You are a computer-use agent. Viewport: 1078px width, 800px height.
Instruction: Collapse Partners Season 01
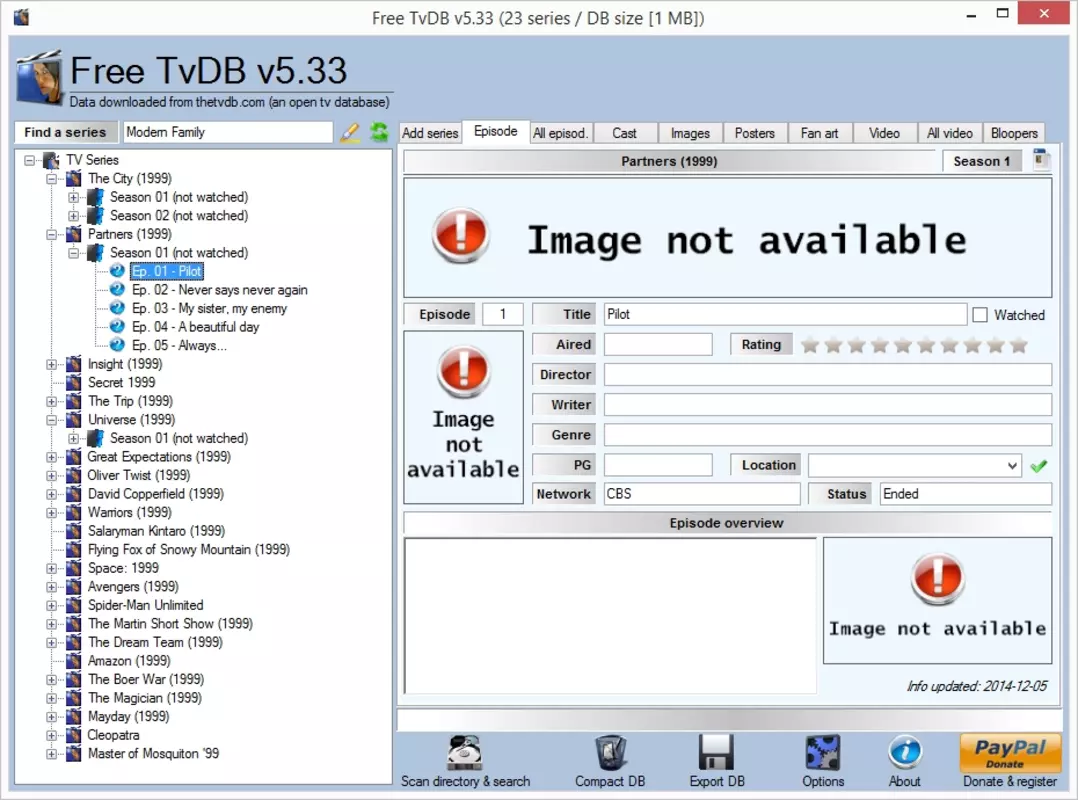pyautogui.click(x=74, y=253)
